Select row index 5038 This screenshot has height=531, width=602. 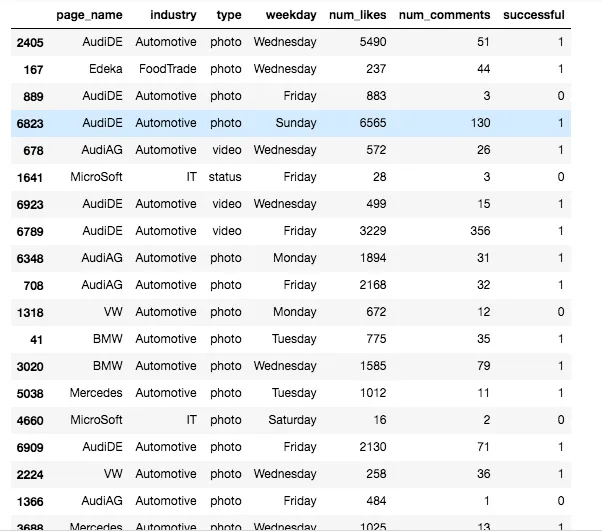tap(30, 394)
